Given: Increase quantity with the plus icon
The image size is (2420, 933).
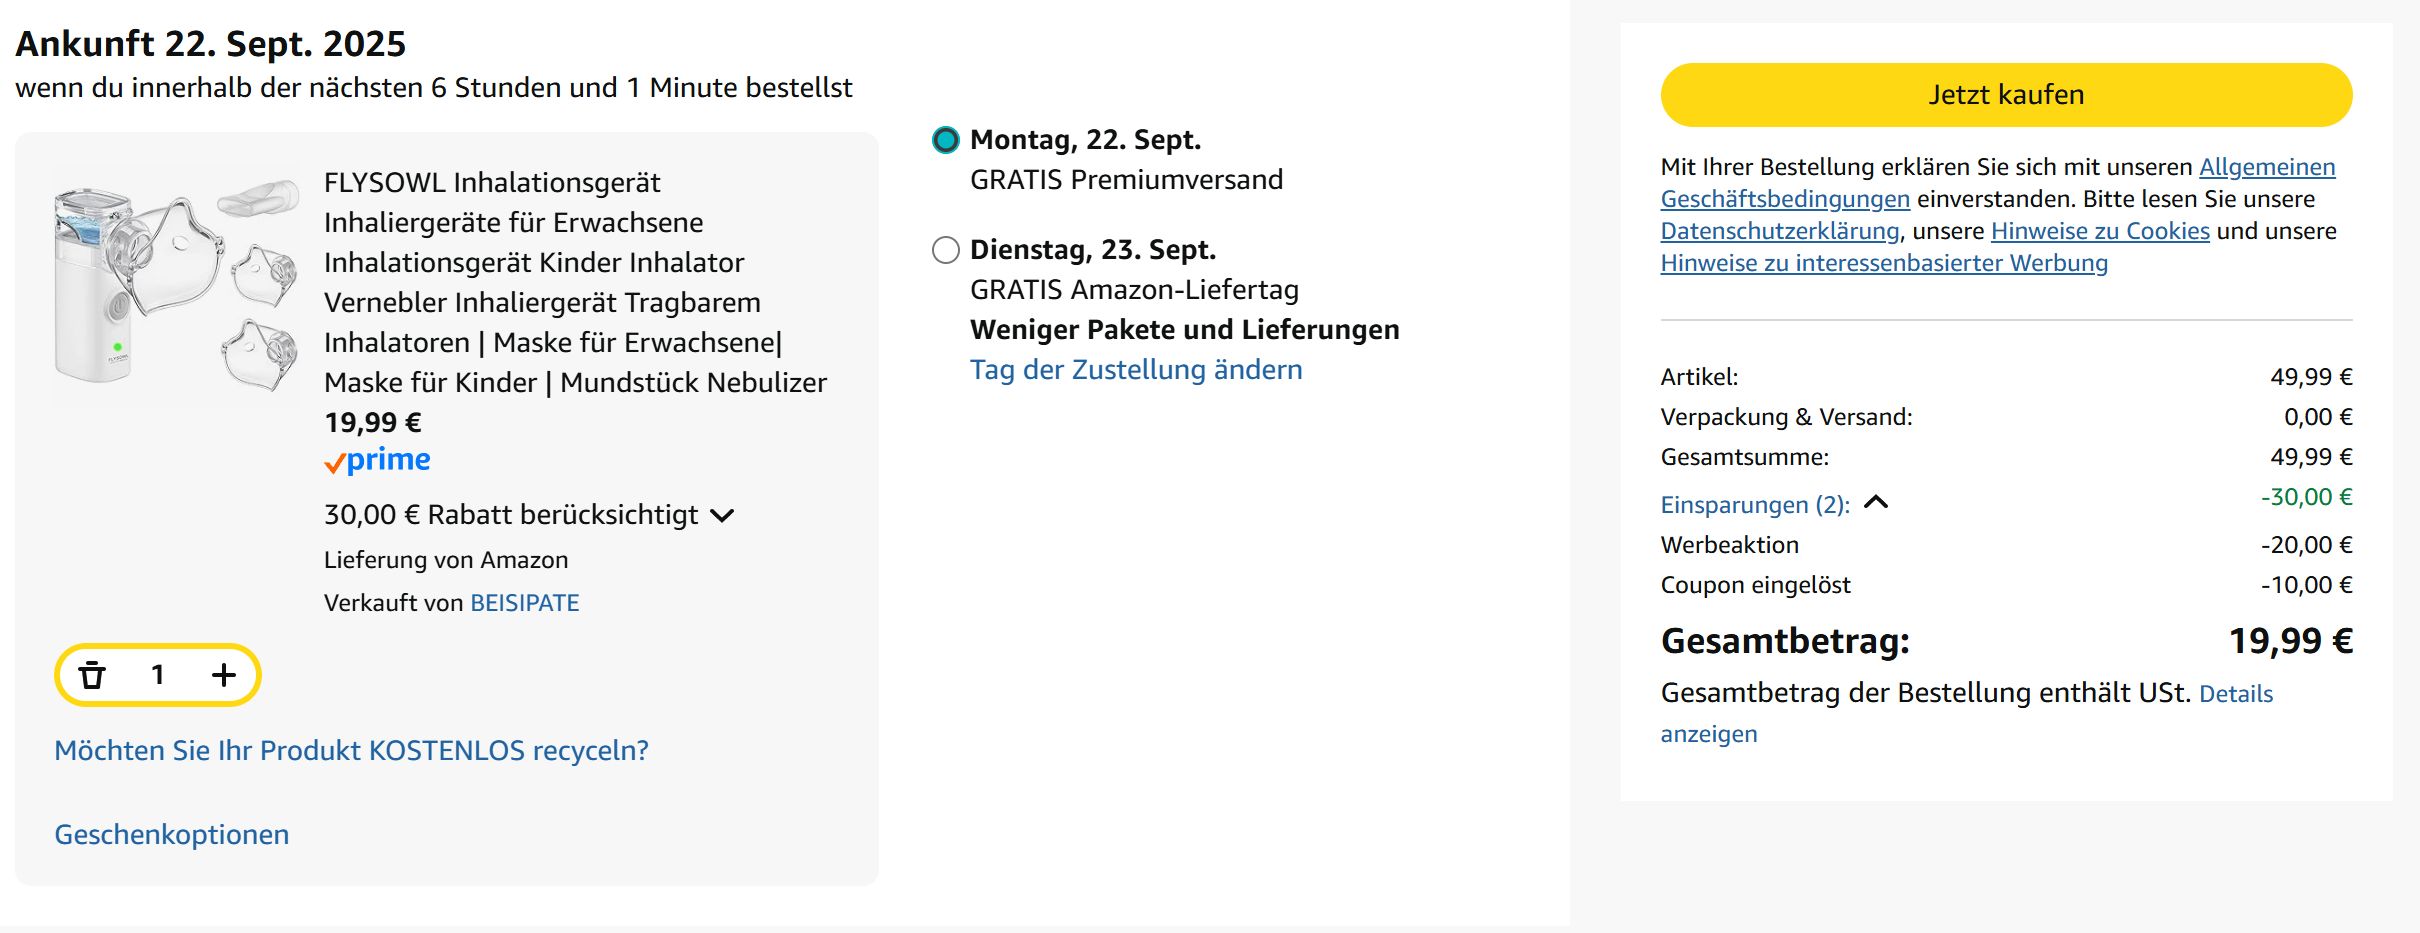Looking at the screenshot, I should (224, 676).
